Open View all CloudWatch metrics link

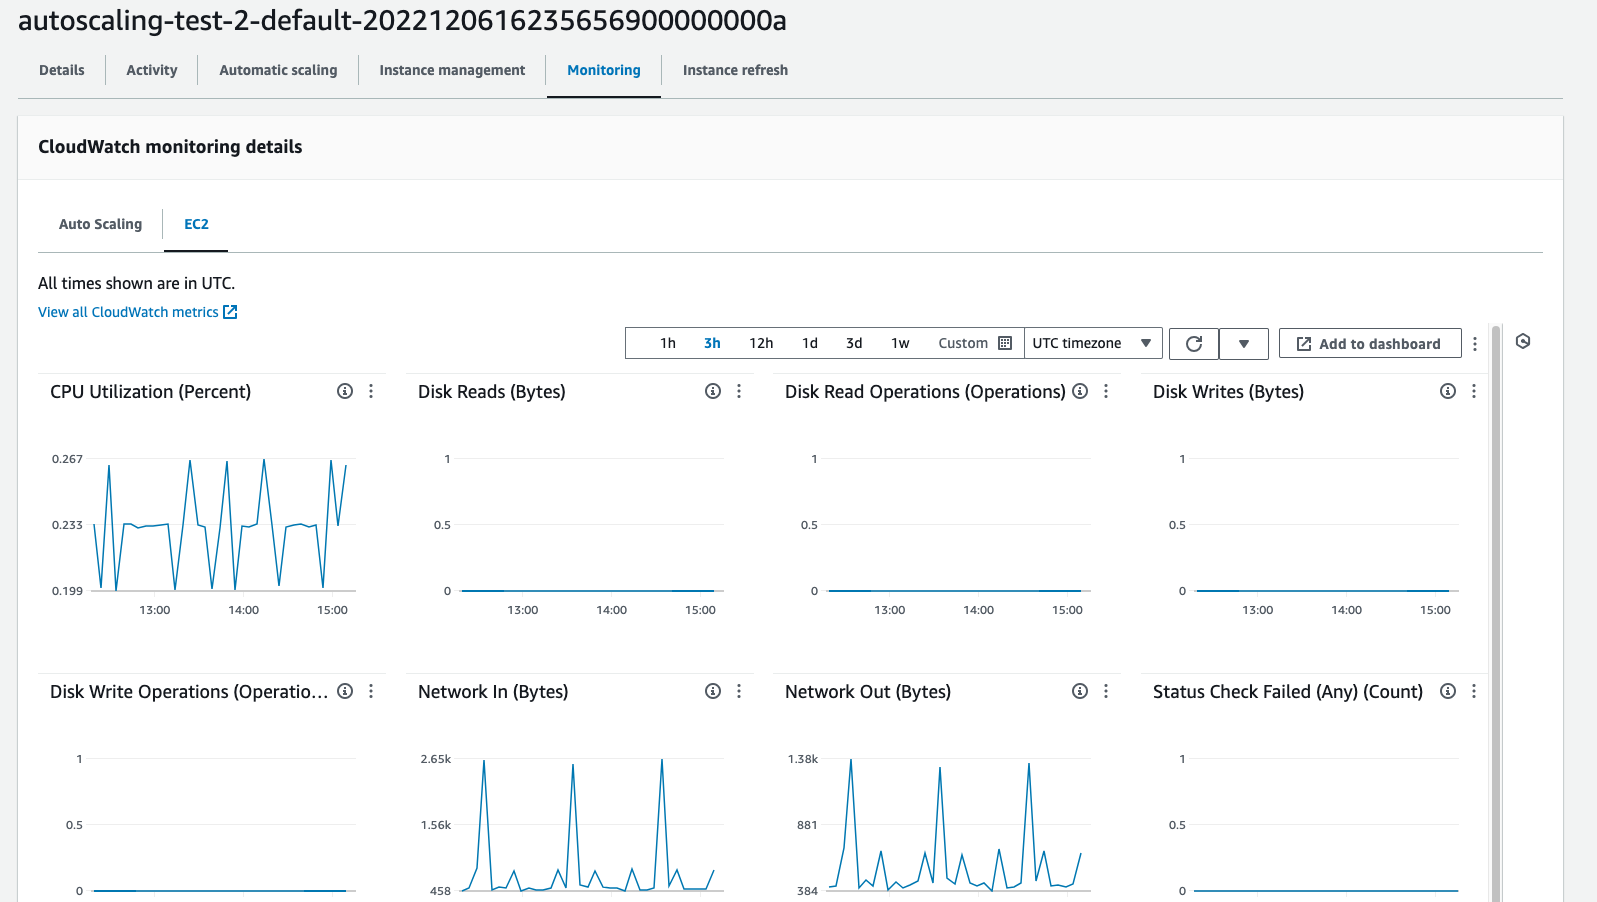coord(138,312)
